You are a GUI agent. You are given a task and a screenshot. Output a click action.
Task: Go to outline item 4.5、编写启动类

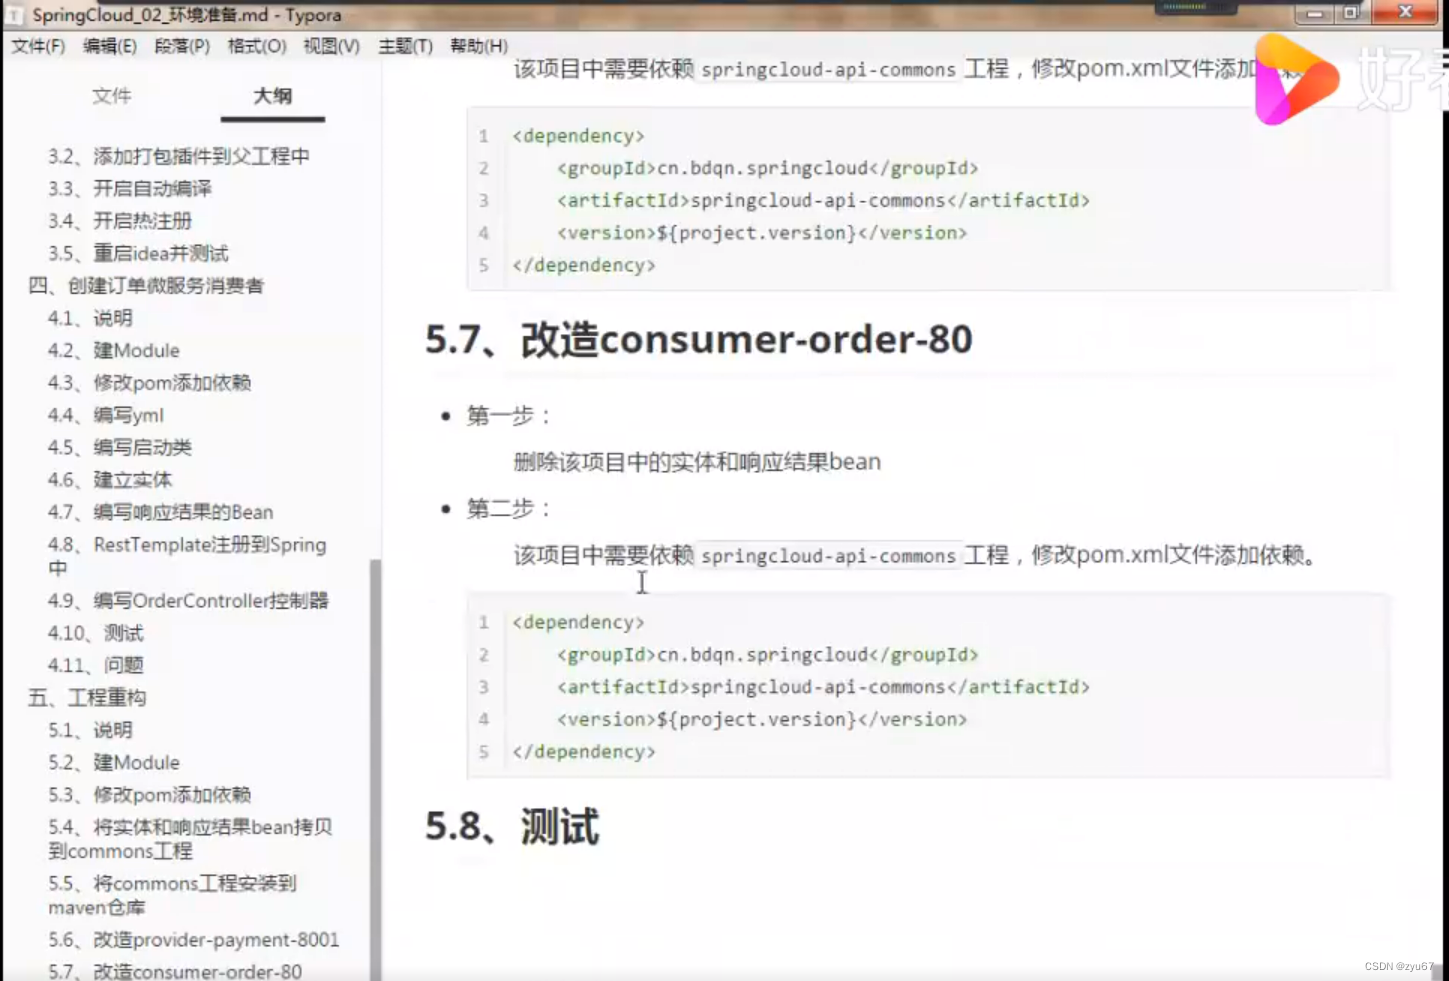point(120,447)
